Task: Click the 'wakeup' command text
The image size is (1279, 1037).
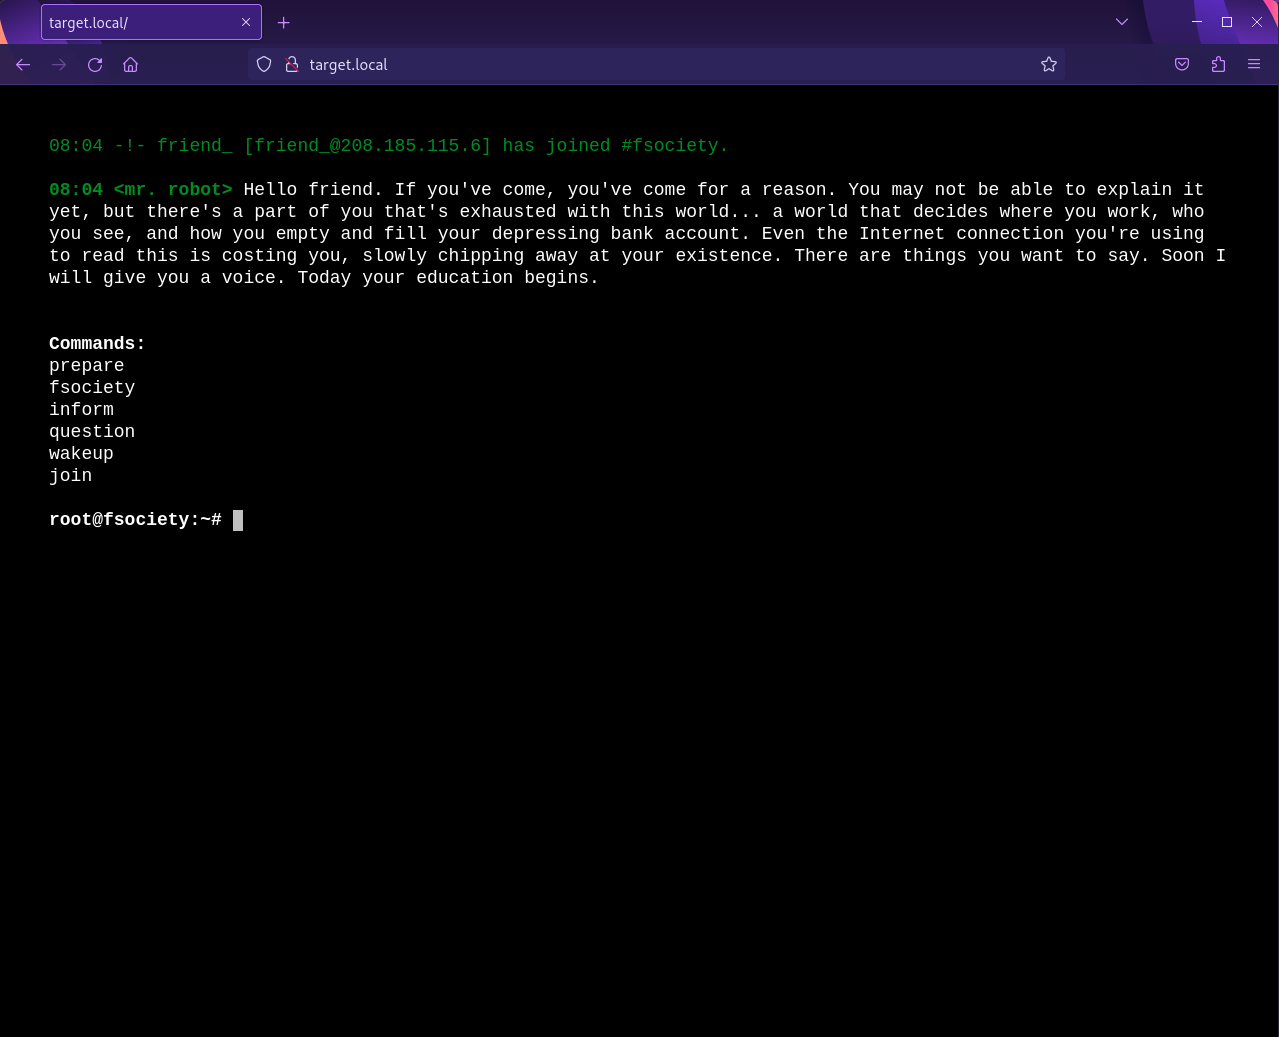Action: click(x=81, y=454)
